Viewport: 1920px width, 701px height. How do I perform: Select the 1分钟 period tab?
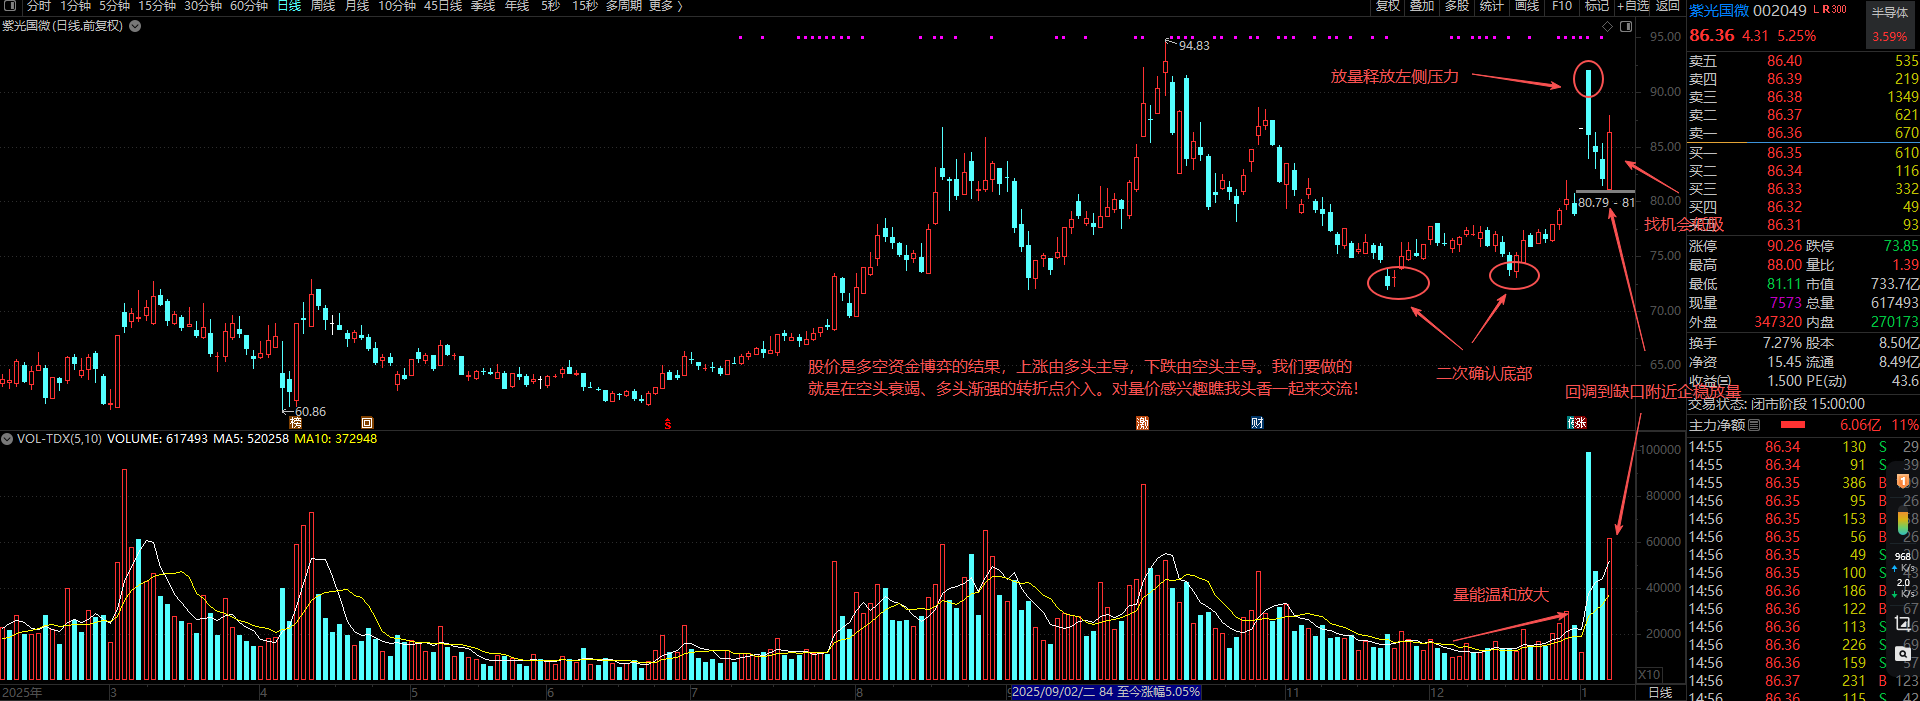tap(75, 6)
